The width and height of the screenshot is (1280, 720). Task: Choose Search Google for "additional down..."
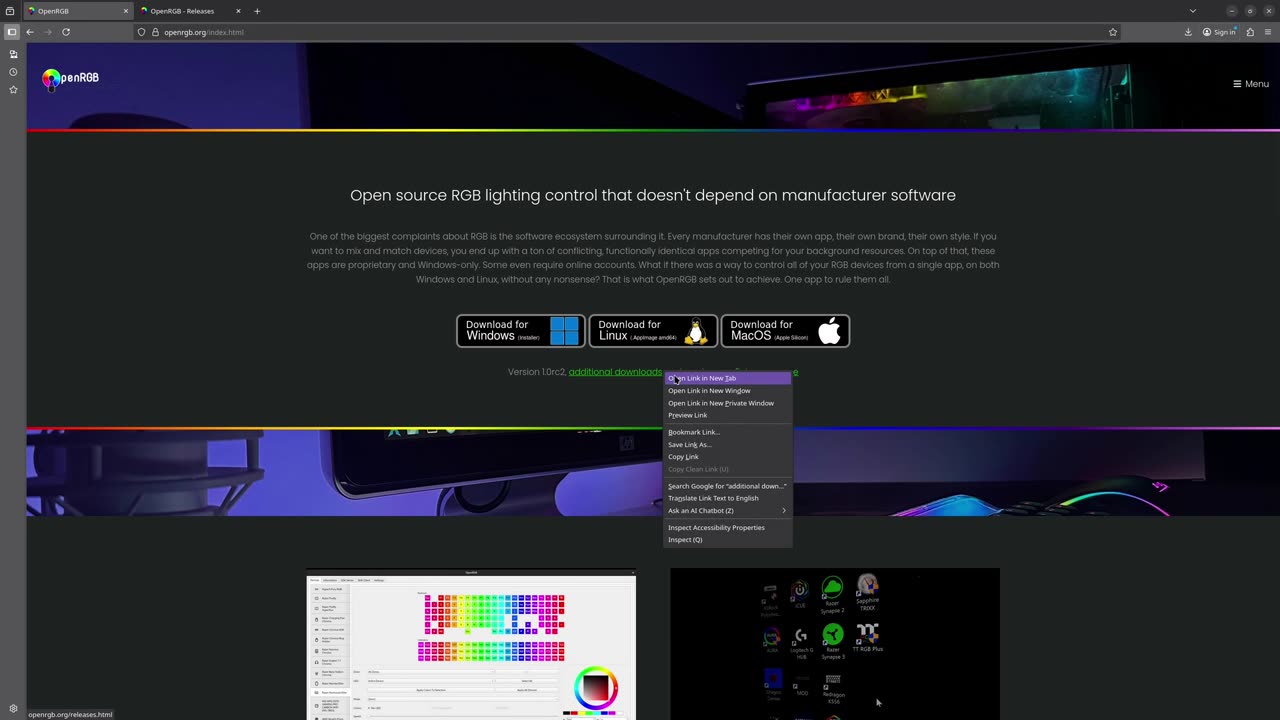click(x=728, y=486)
